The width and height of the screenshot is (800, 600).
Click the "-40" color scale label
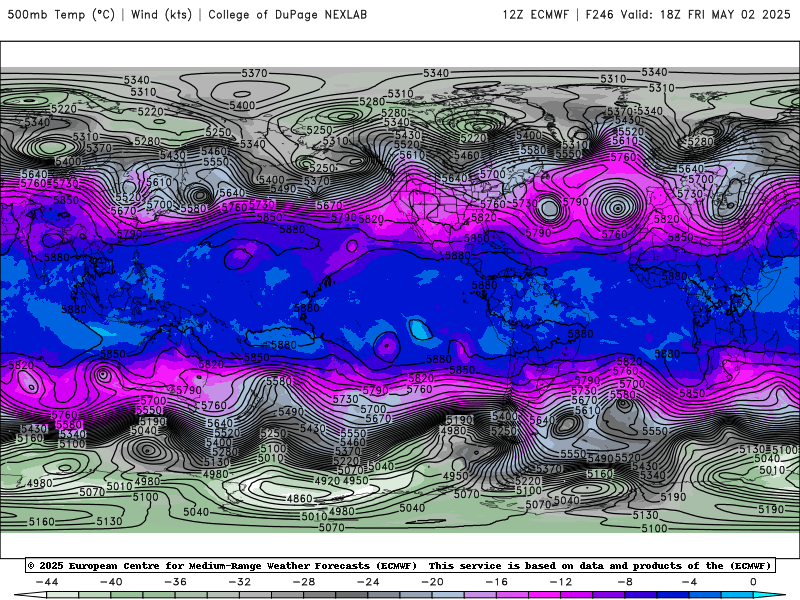pyautogui.click(x=111, y=582)
